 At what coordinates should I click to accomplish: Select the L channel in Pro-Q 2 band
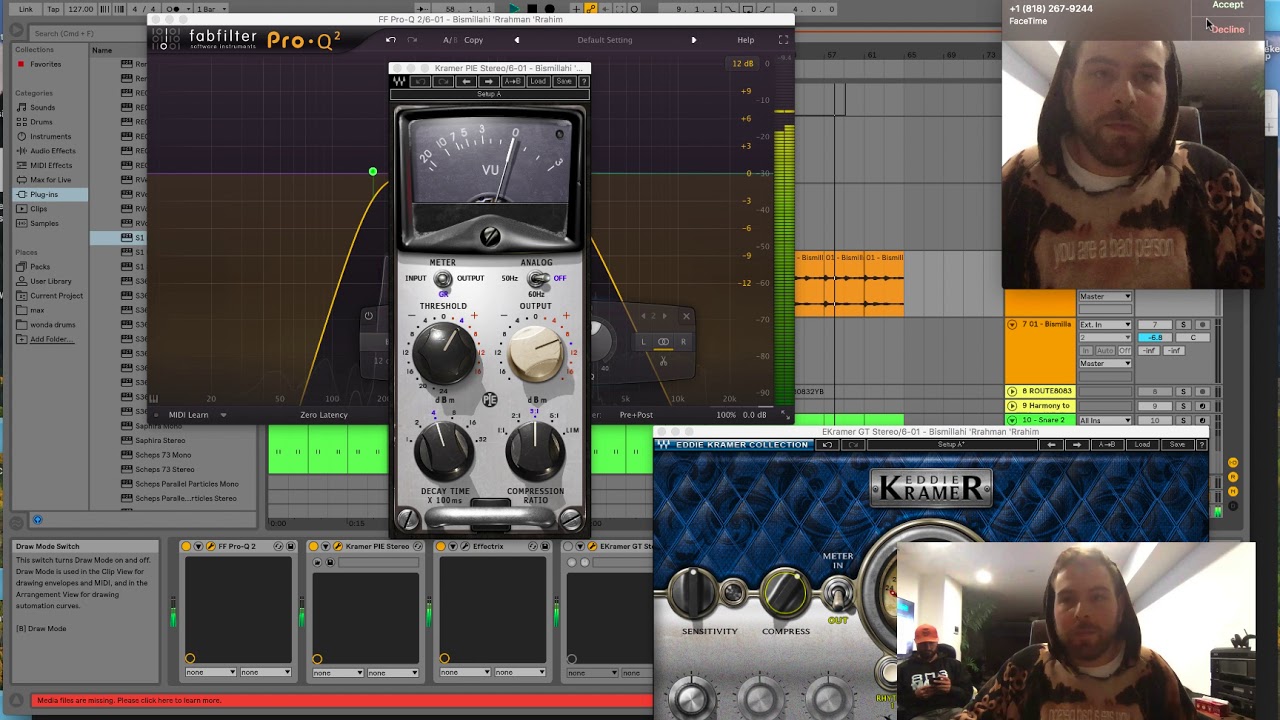click(643, 342)
